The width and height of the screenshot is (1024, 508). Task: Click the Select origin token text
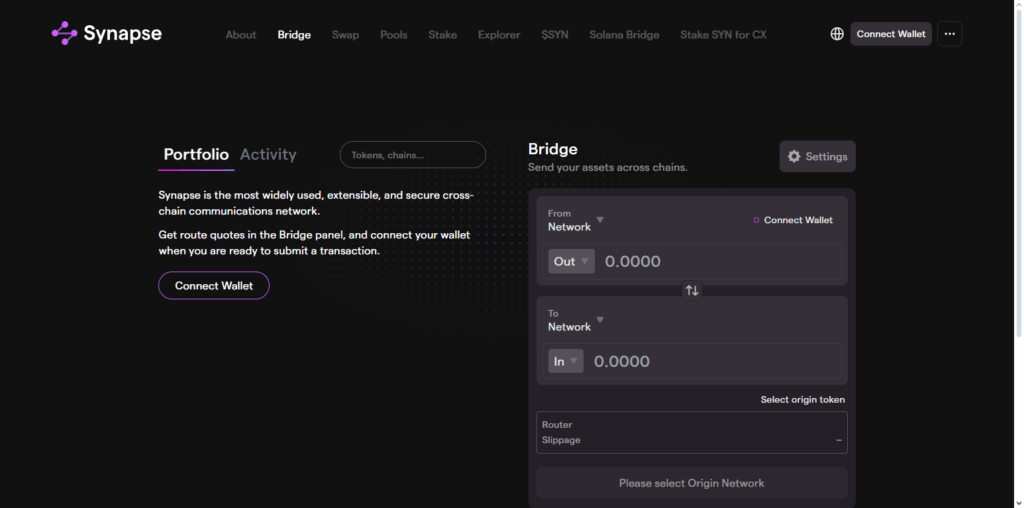tap(803, 400)
